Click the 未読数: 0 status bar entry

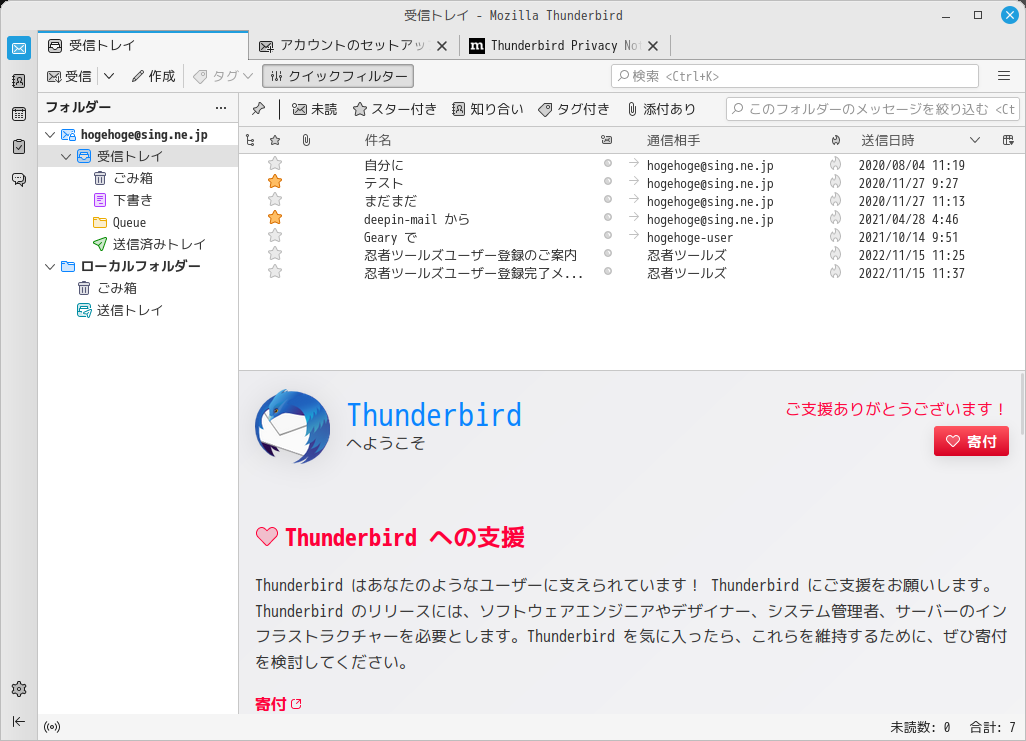click(920, 727)
